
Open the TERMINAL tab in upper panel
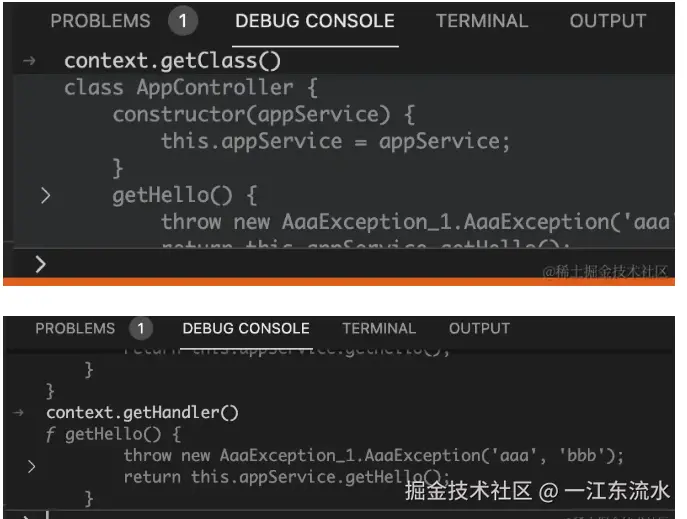pyautogui.click(x=482, y=21)
